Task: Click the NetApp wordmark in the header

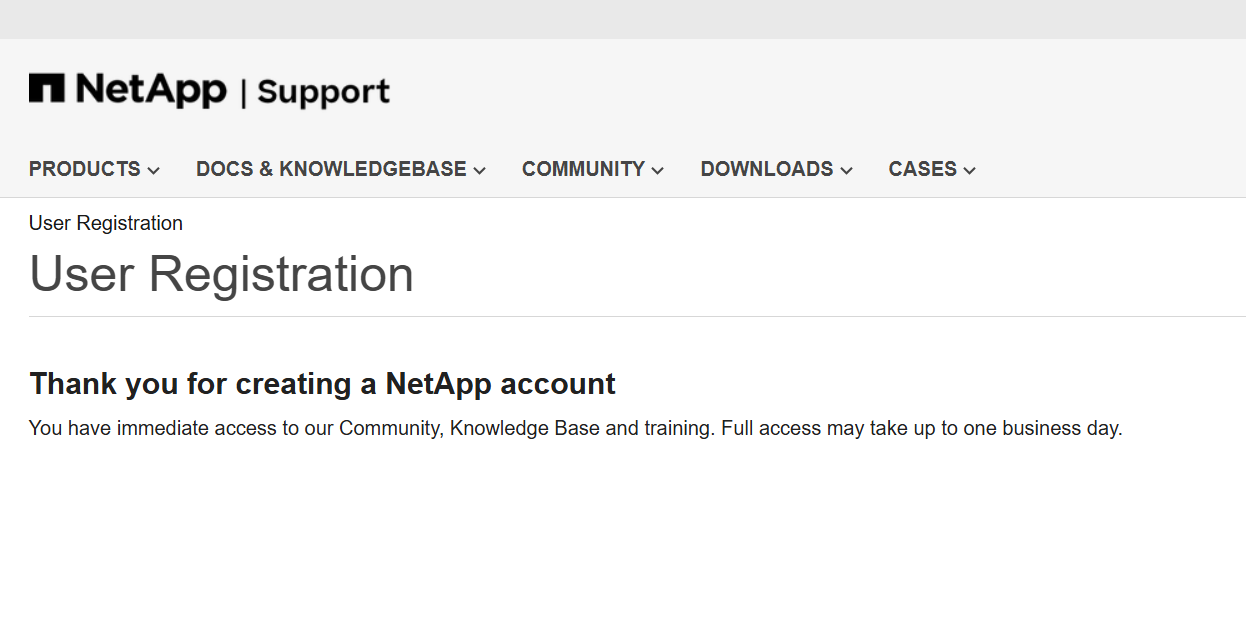Action: 151,90
